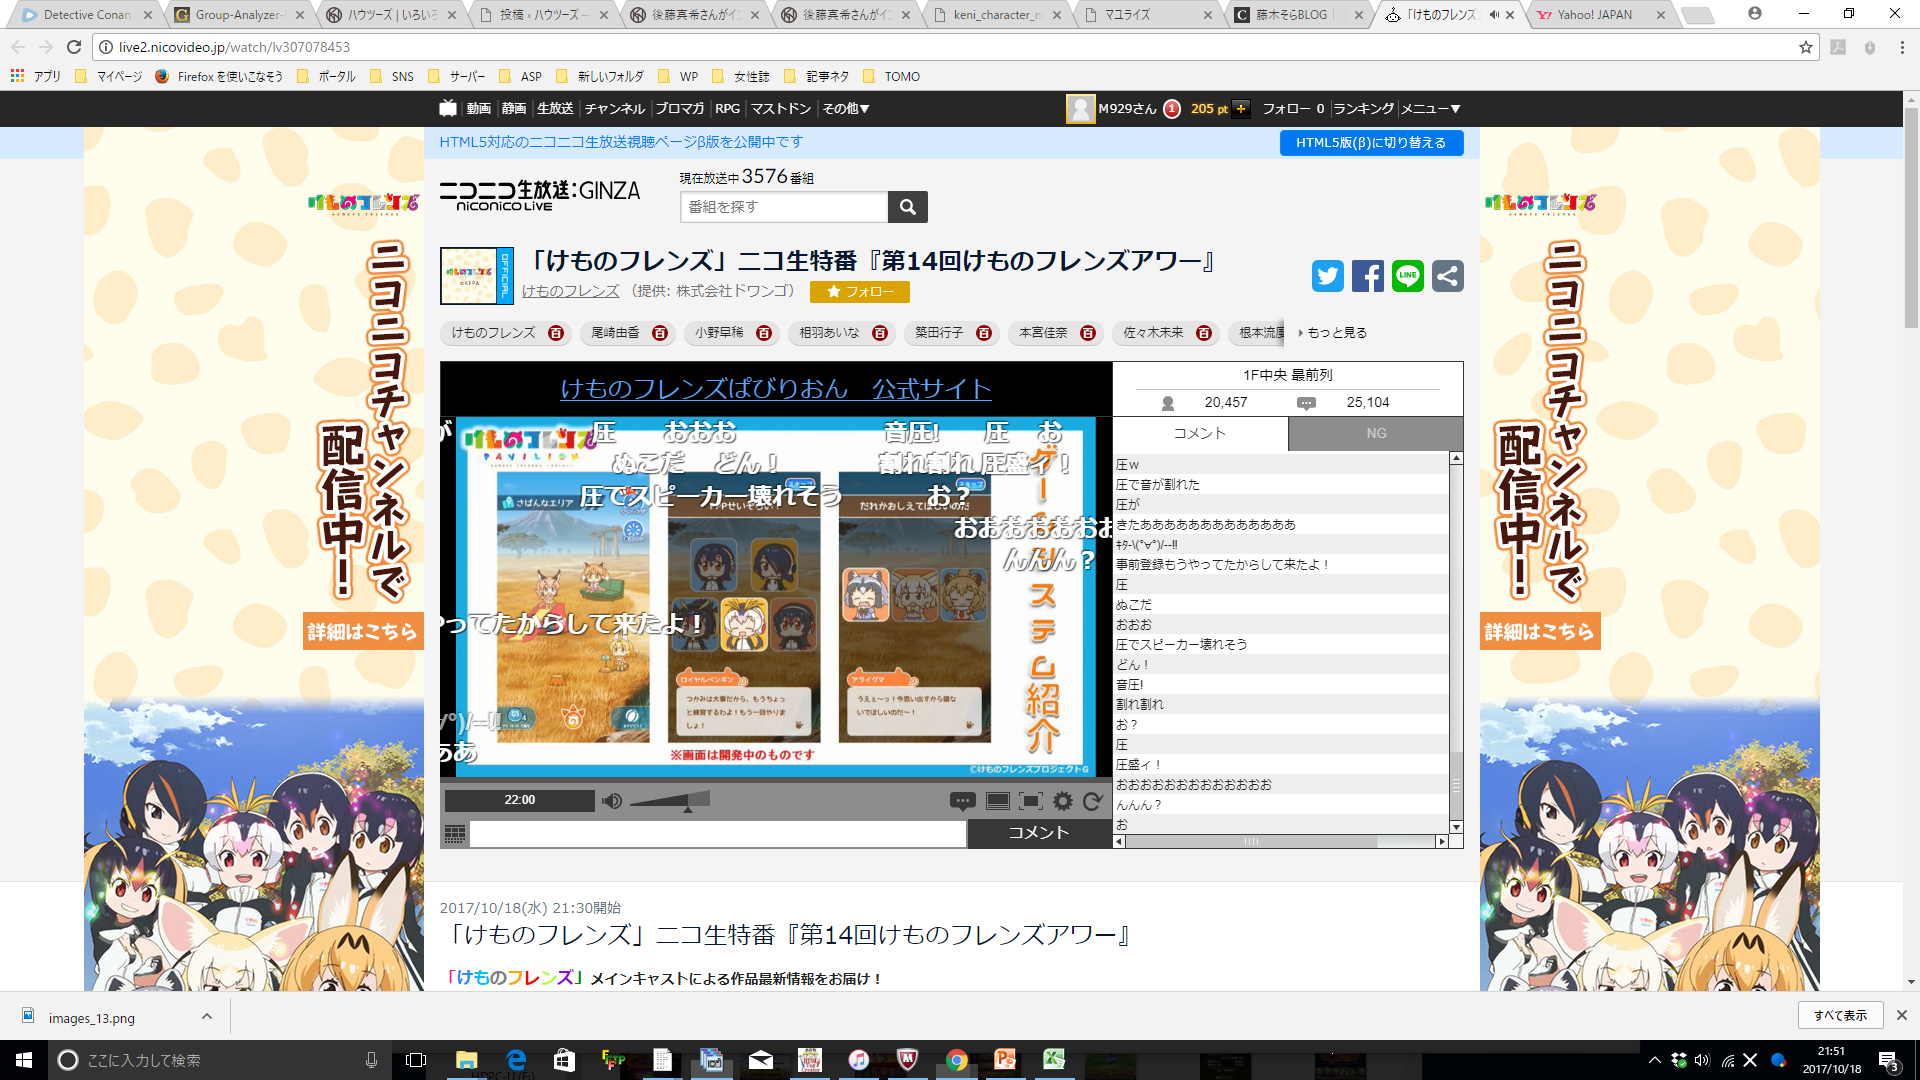Submit comment with コメント button
Viewport: 1920px width, 1080px height.
[x=1039, y=833]
